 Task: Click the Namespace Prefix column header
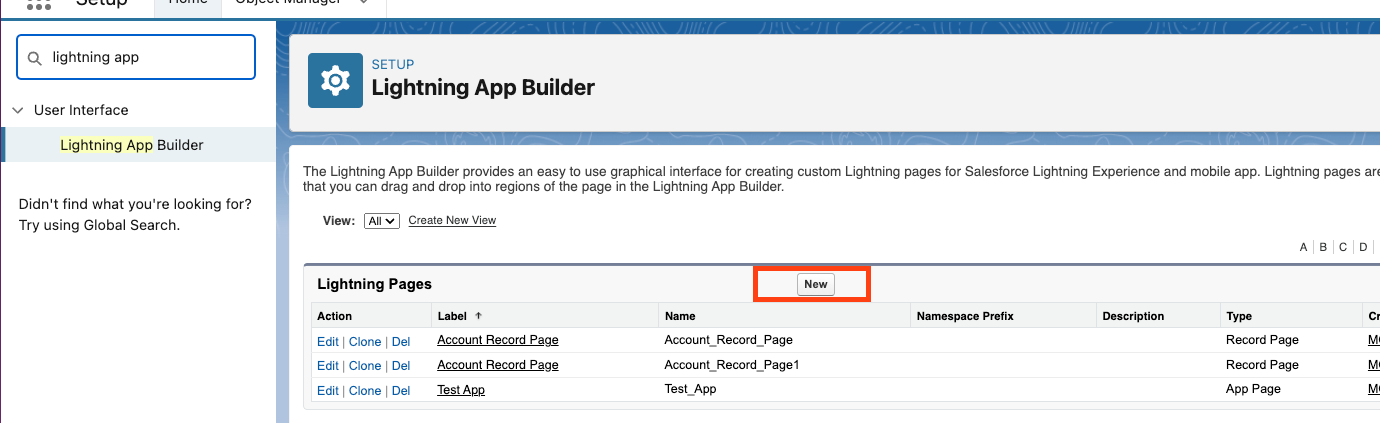(965, 316)
